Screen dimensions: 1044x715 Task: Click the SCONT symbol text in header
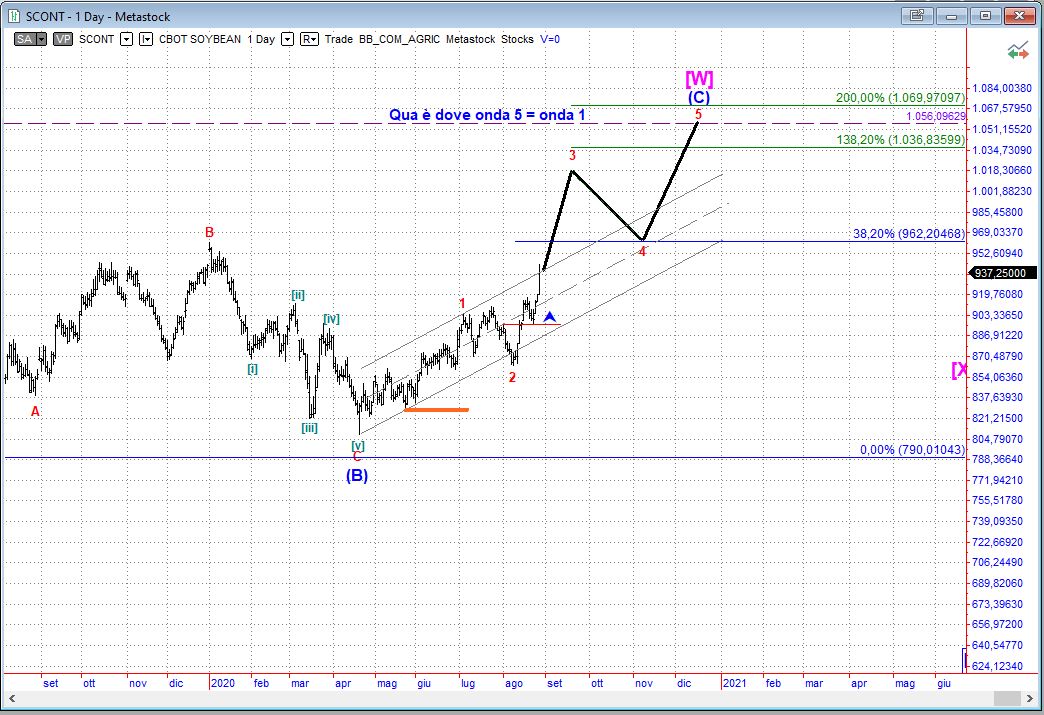(x=97, y=39)
